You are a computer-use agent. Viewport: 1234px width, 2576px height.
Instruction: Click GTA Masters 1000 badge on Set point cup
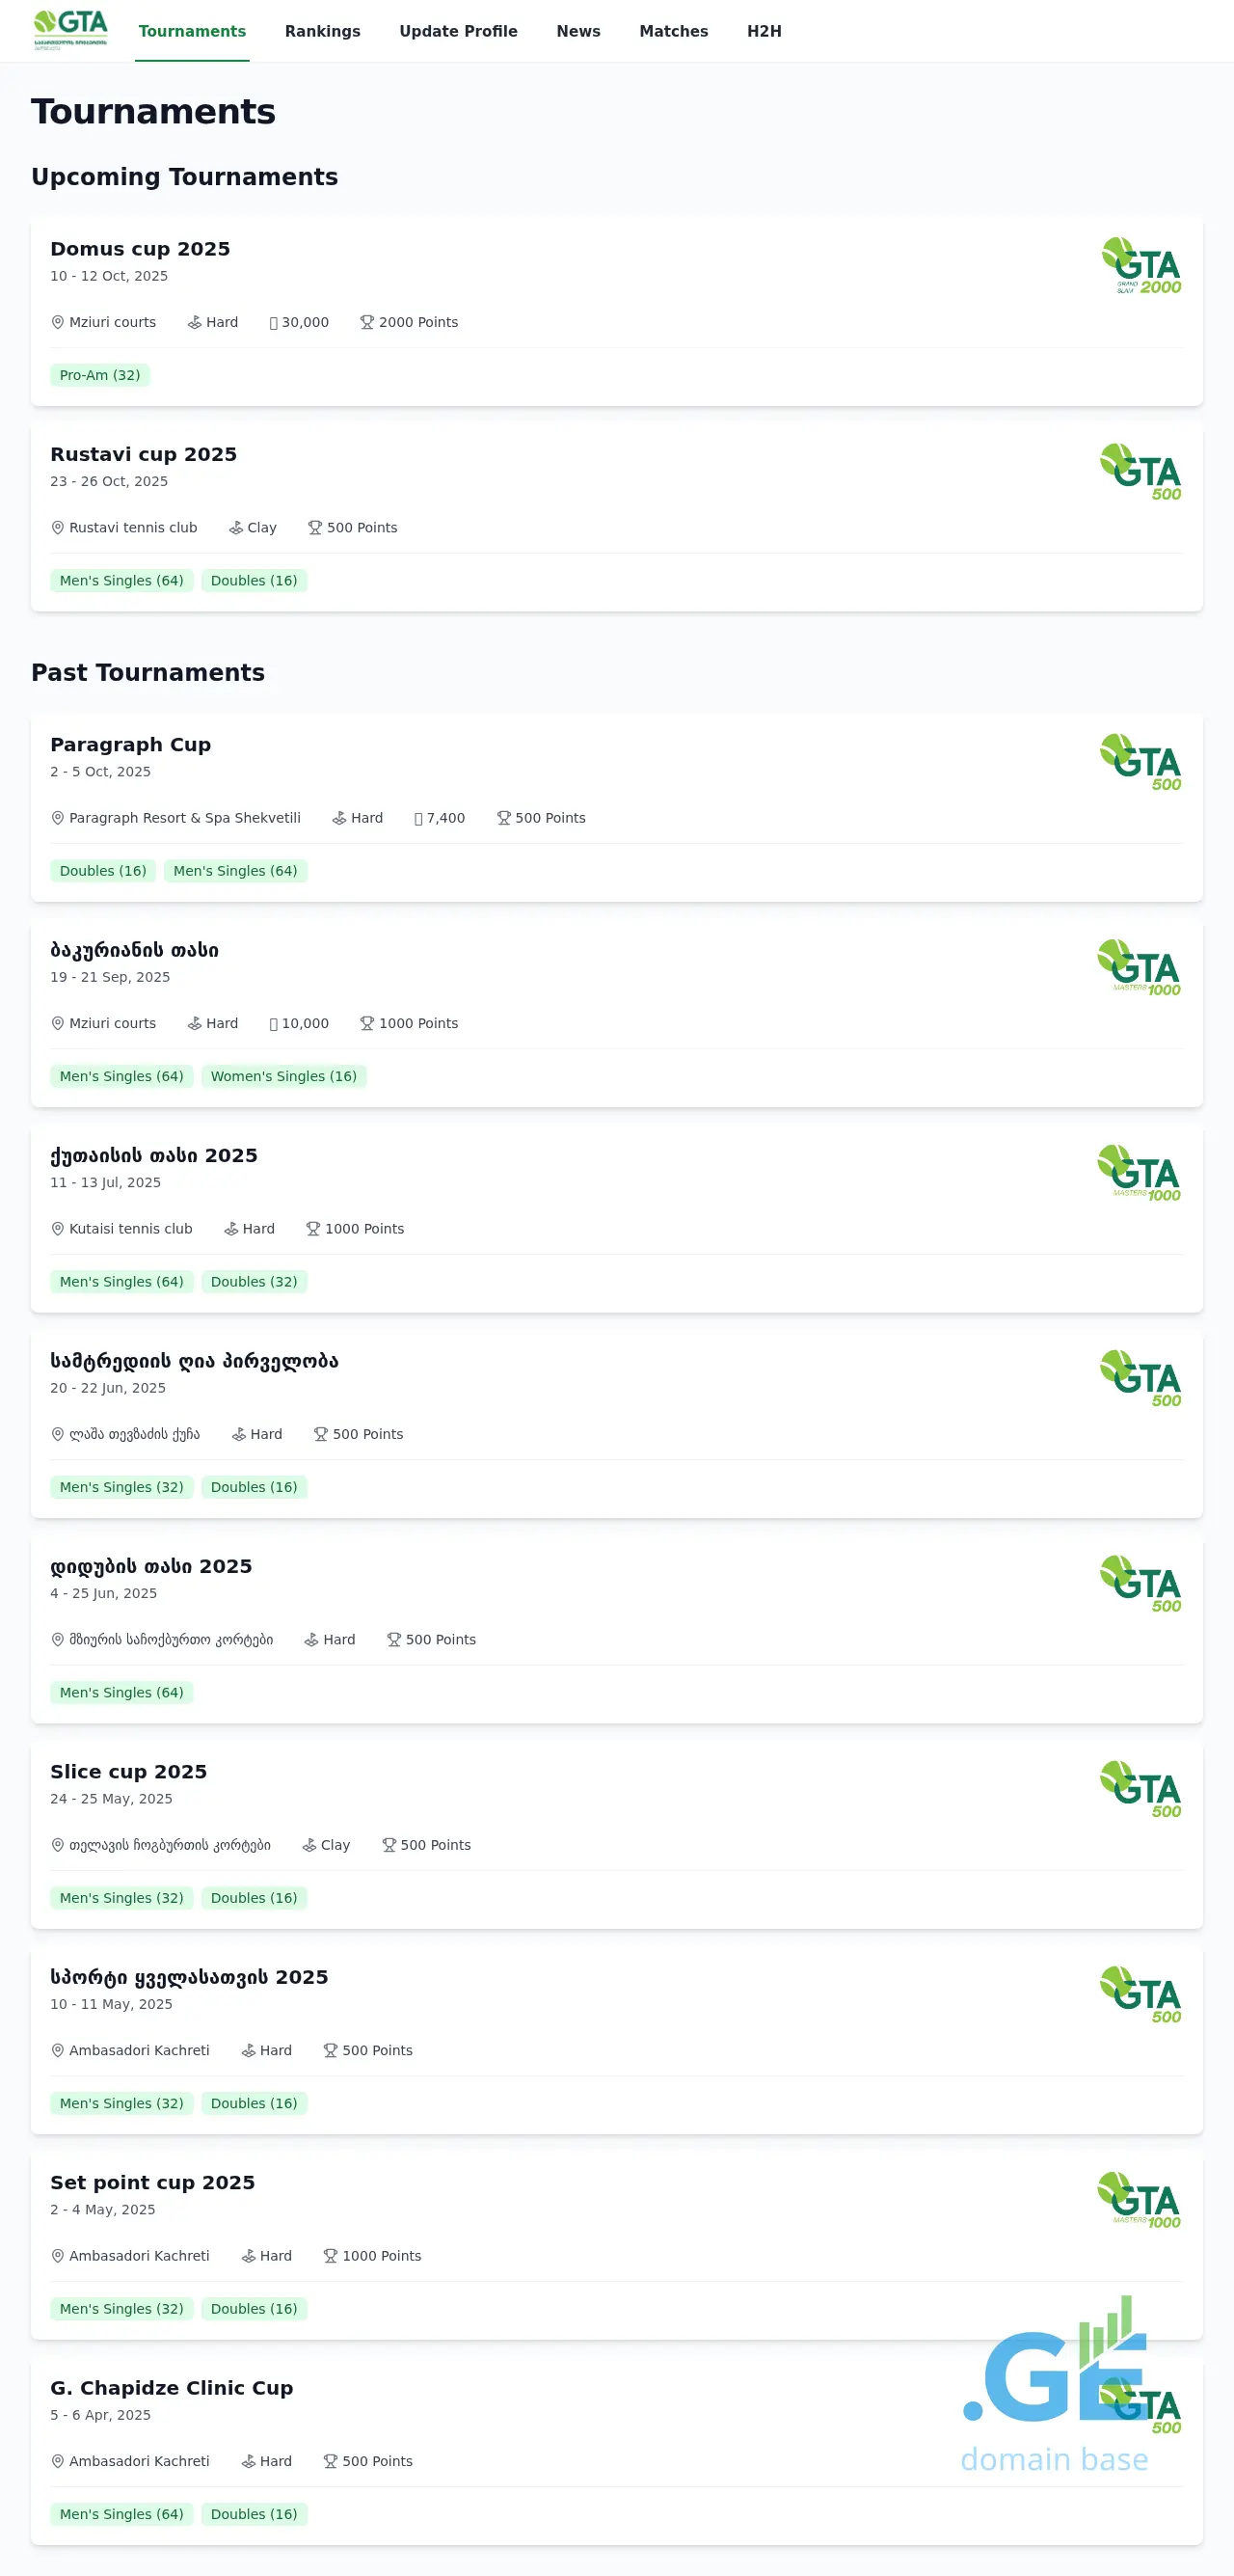[x=1139, y=2200]
